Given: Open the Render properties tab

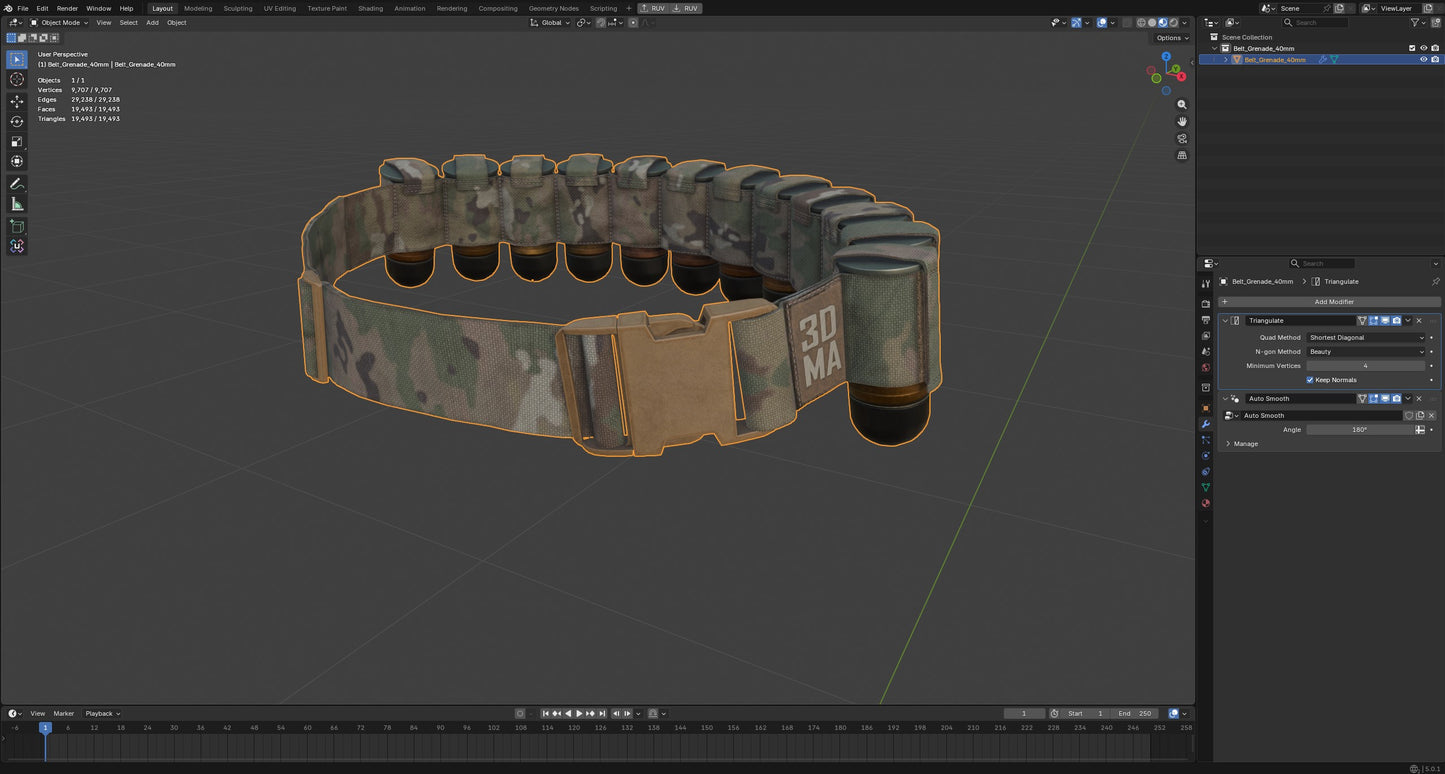Looking at the screenshot, I should (1205, 304).
